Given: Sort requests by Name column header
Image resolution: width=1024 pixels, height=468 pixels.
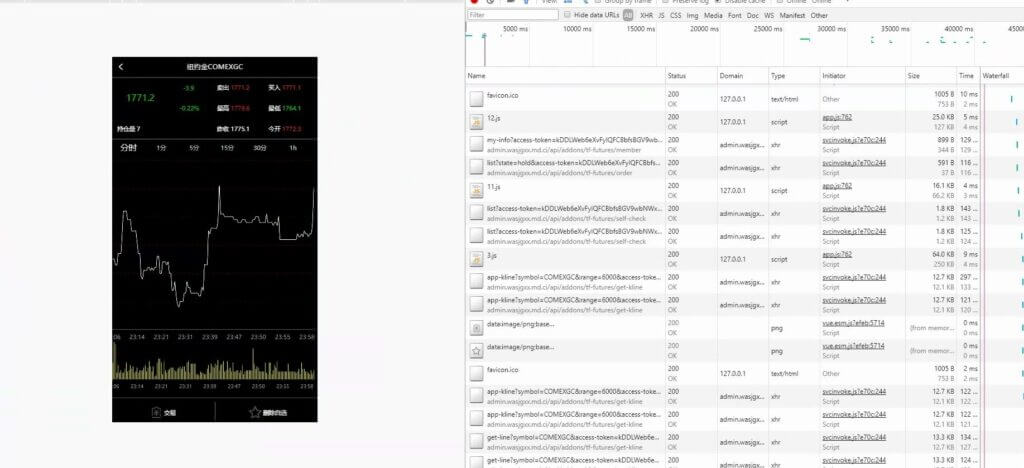Looking at the screenshot, I should (x=476, y=76).
